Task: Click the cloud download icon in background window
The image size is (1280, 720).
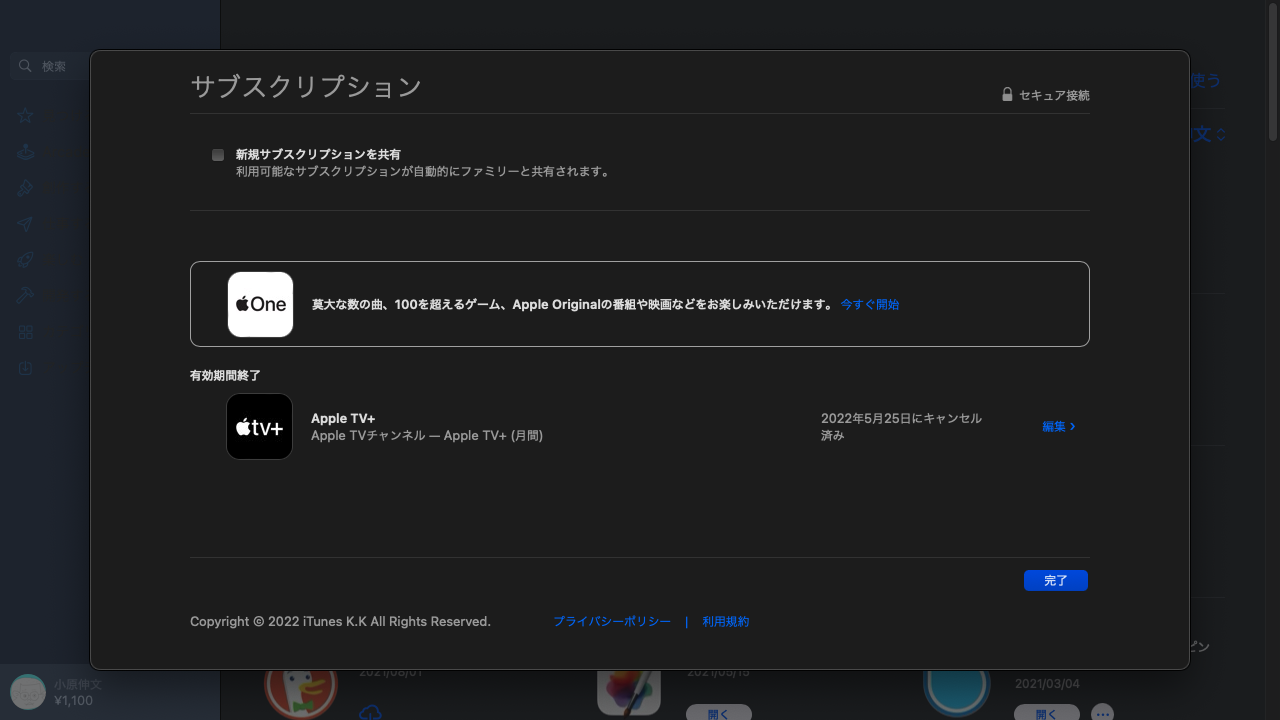Action: coord(370,712)
